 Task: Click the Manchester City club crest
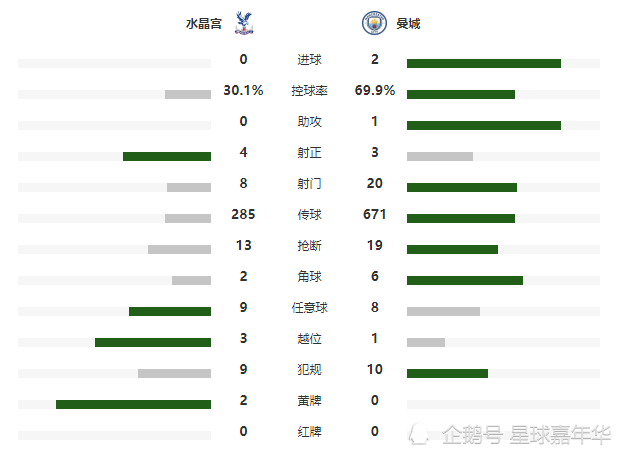click(x=374, y=23)
